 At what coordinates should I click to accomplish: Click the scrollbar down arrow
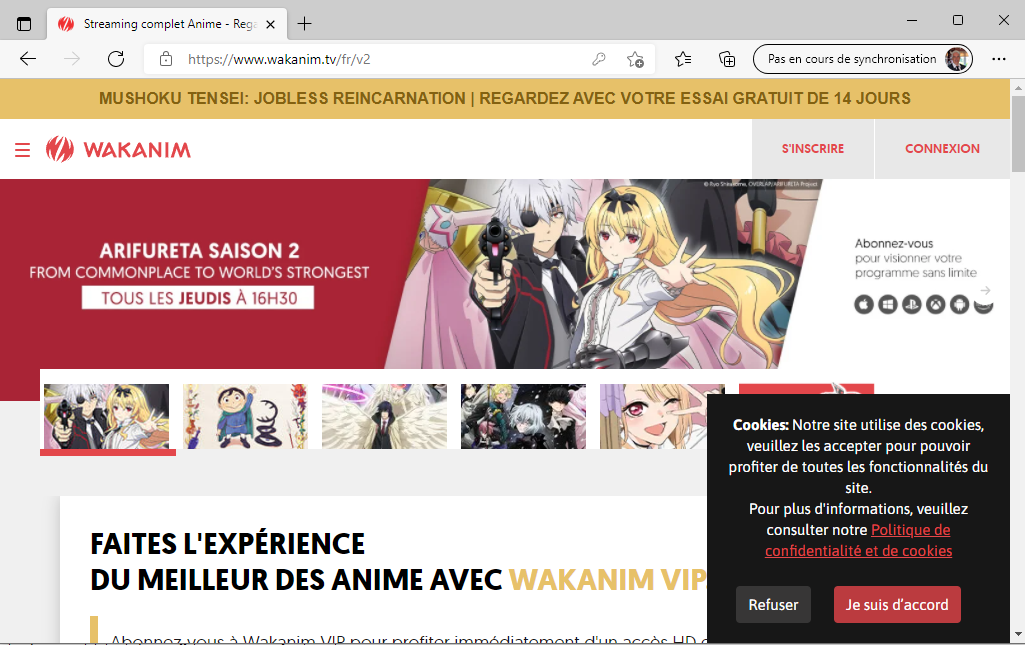click(1018, 634)
